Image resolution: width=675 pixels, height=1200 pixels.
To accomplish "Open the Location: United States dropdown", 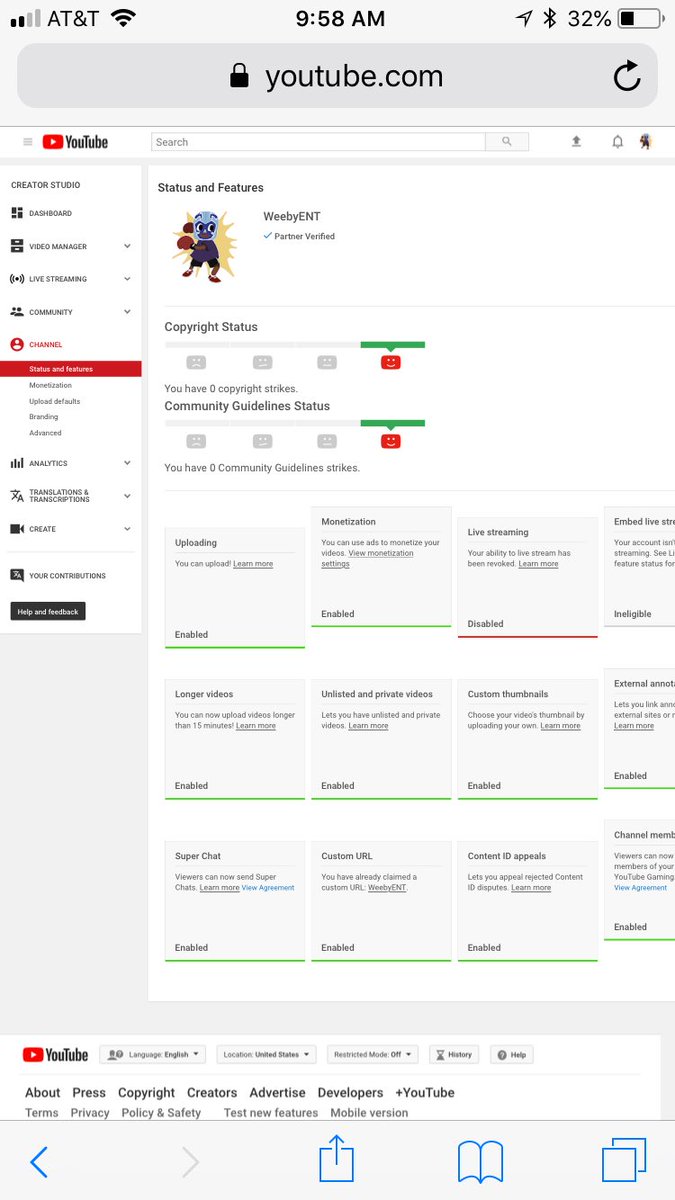I will (x=266, y=1054).
